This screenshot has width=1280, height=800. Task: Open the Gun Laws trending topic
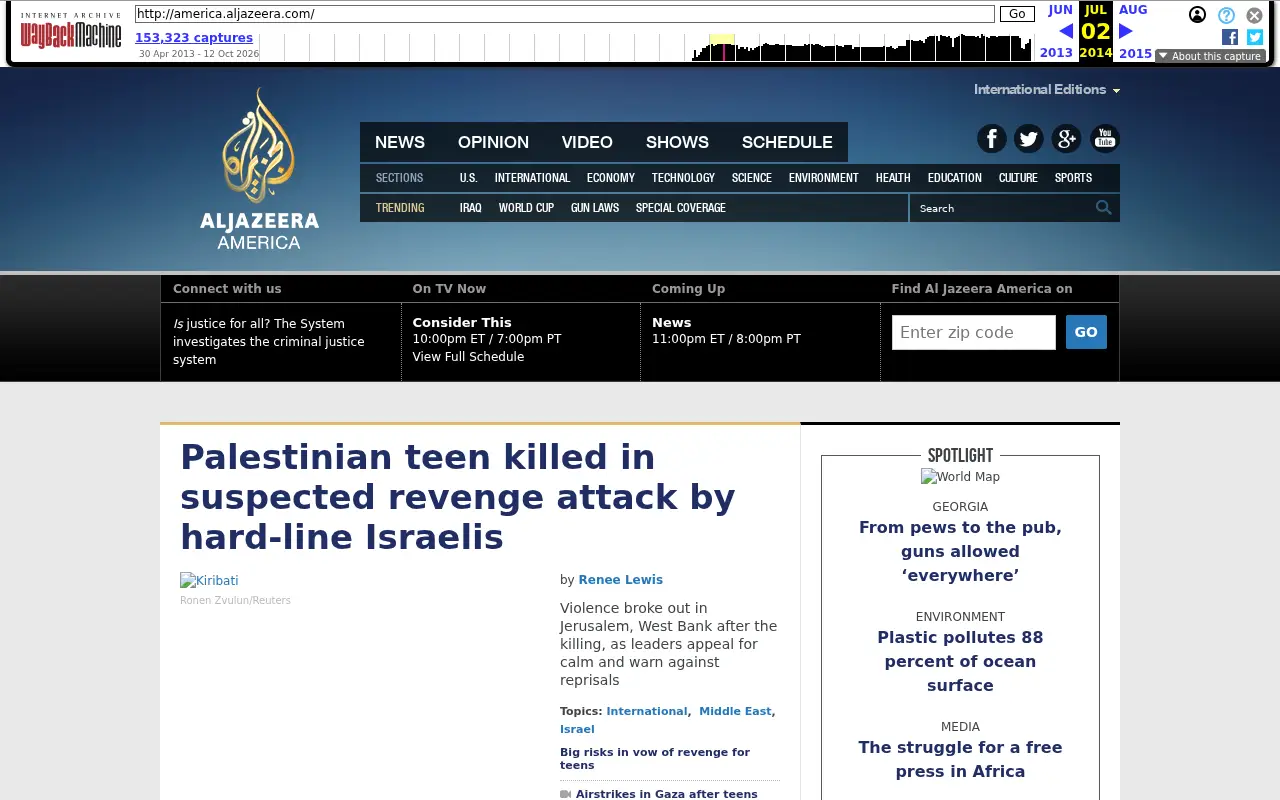pos(595,208)
